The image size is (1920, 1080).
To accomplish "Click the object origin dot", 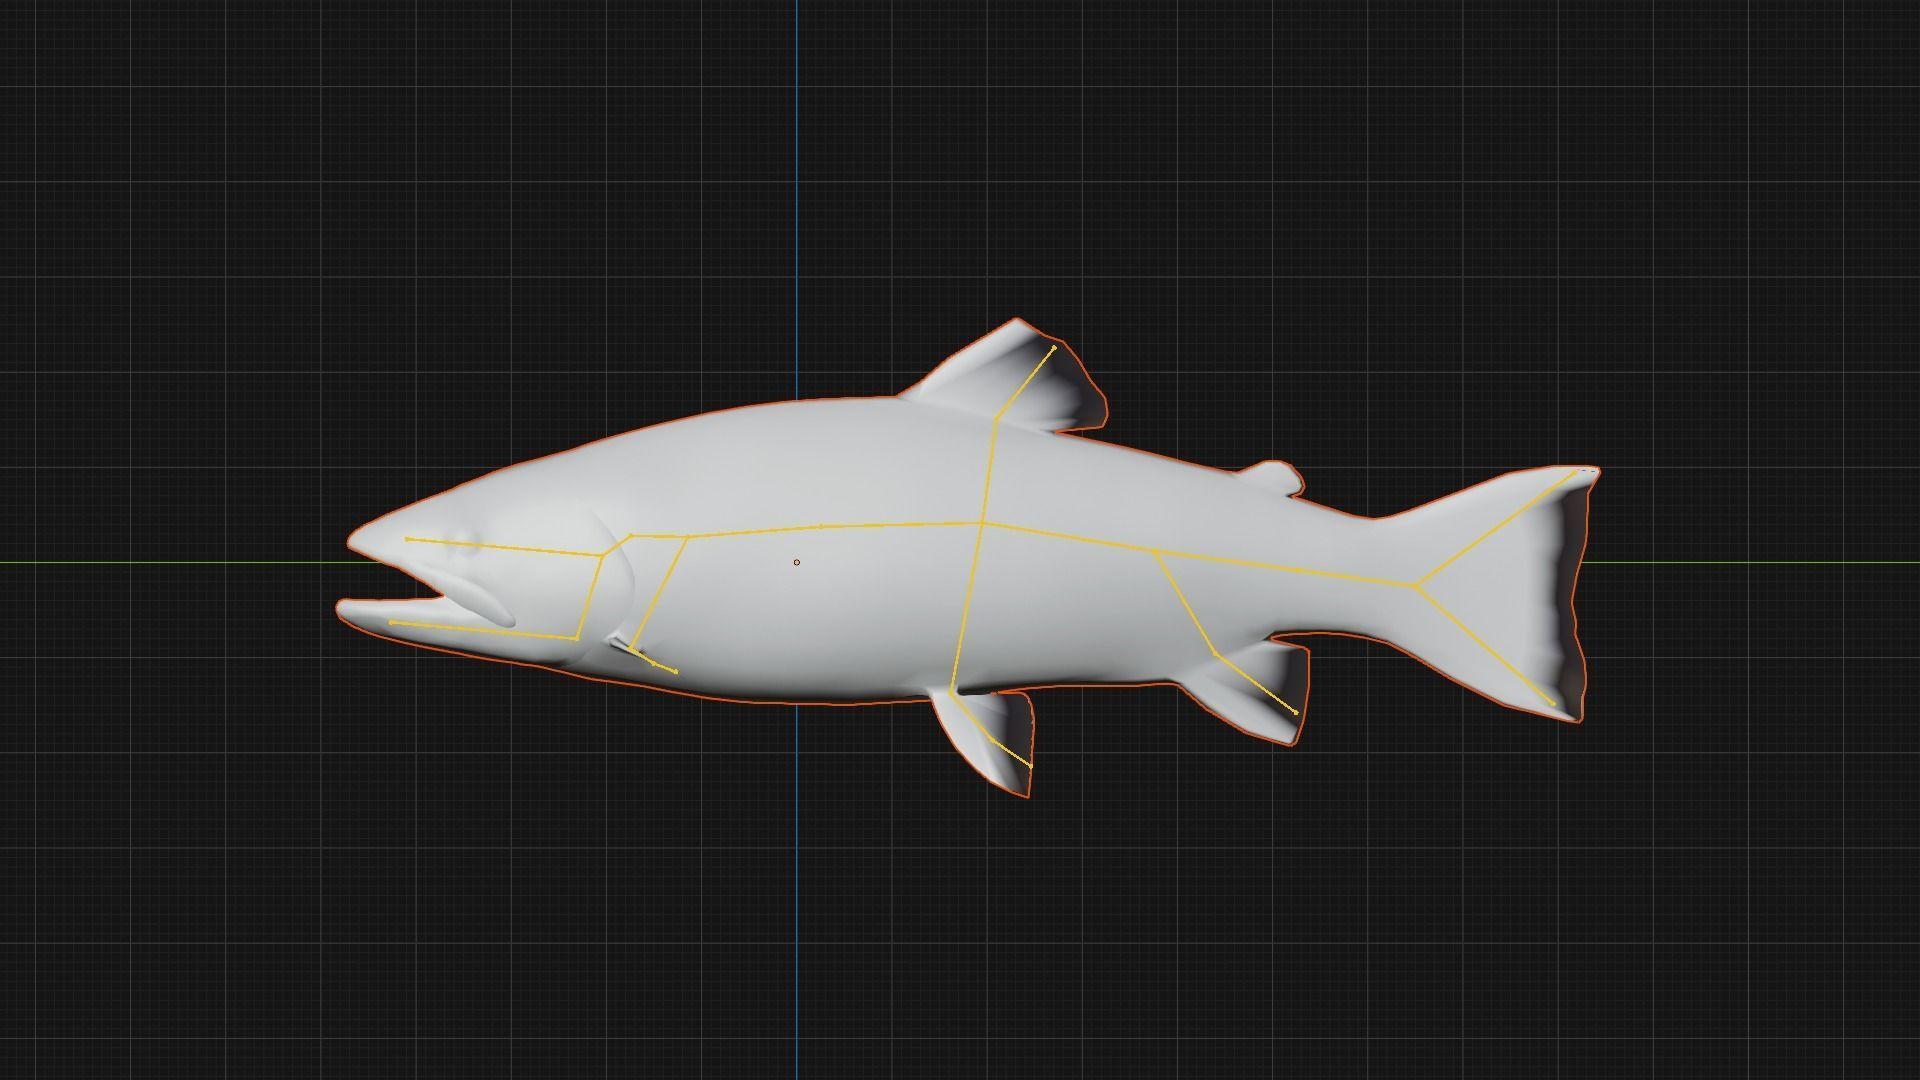I will [x=797, y=562].
